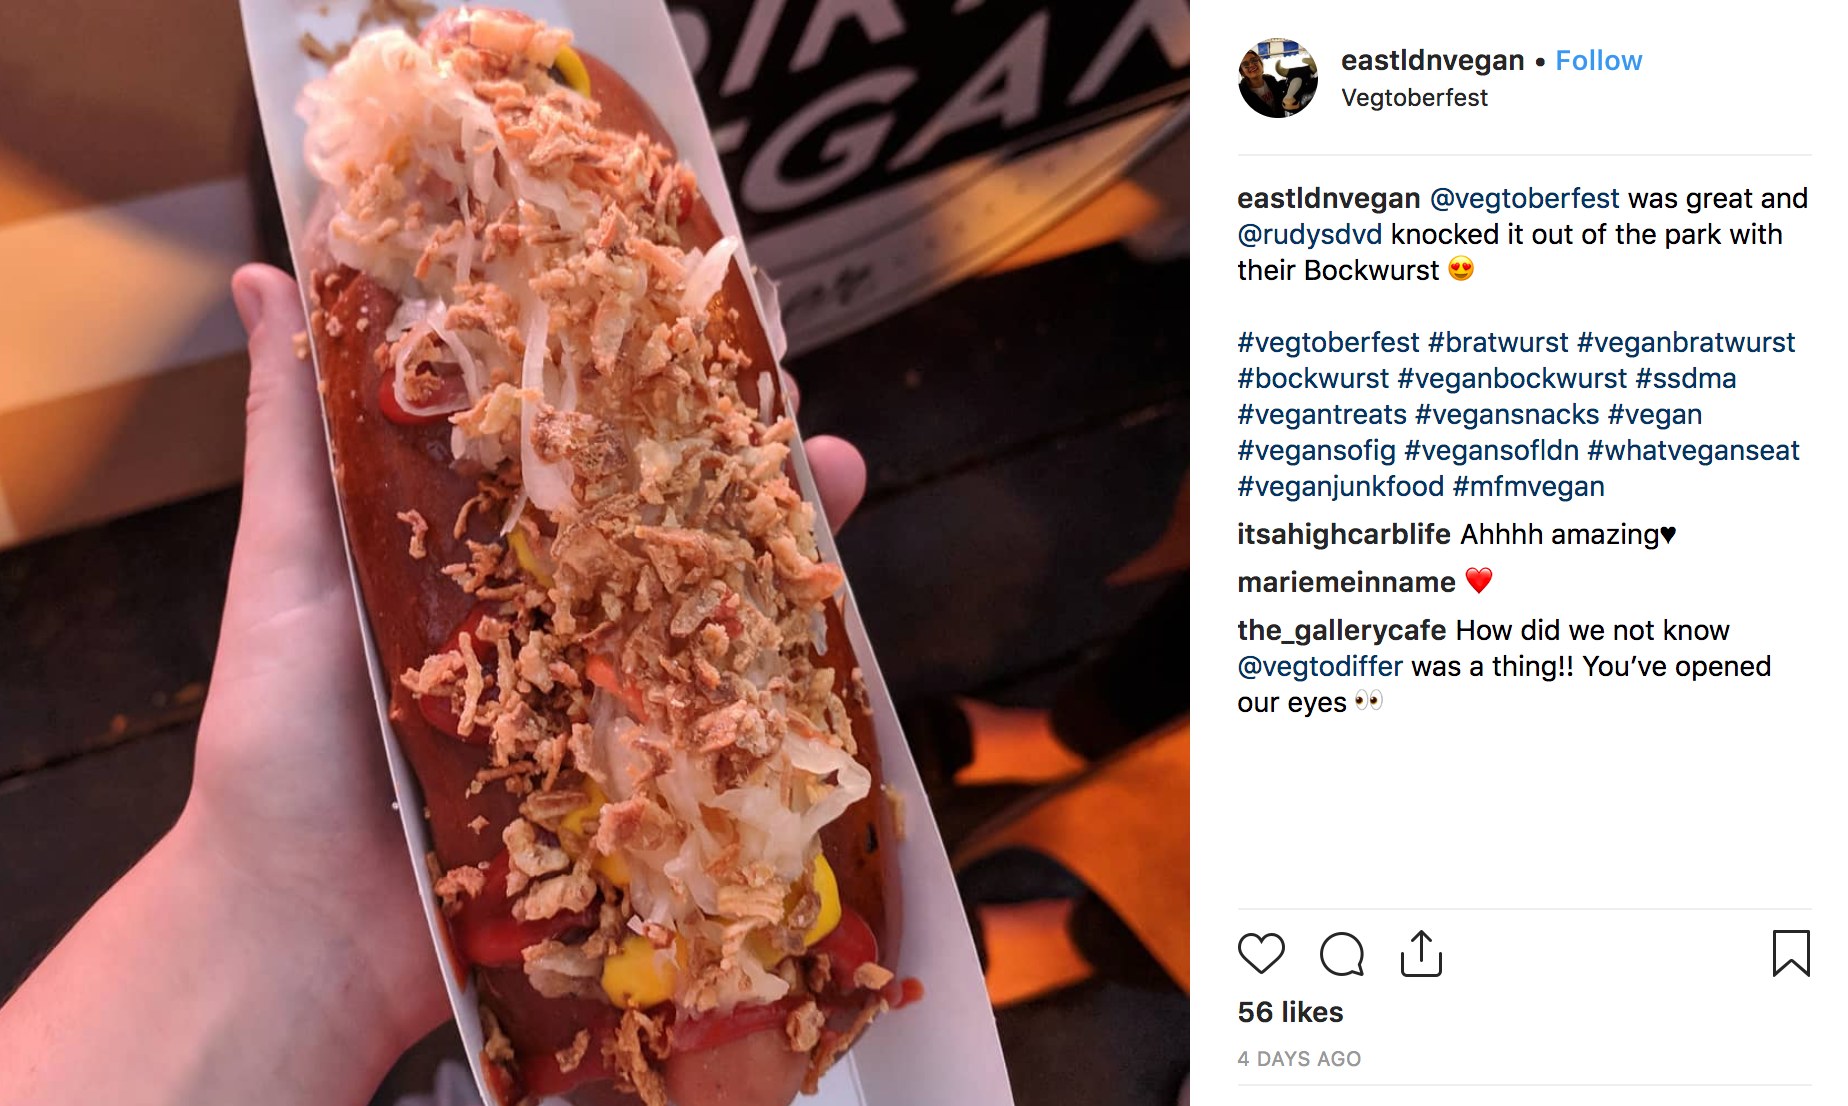Follow the eastldnvegan account
1848x1106 pixels.
click(x=1598, y=60)
